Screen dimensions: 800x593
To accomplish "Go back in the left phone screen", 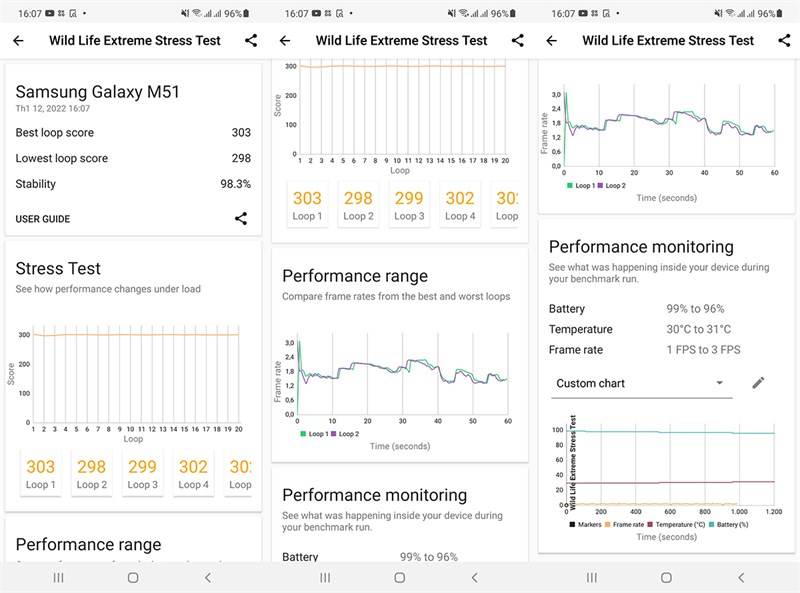I will (18, 40).
